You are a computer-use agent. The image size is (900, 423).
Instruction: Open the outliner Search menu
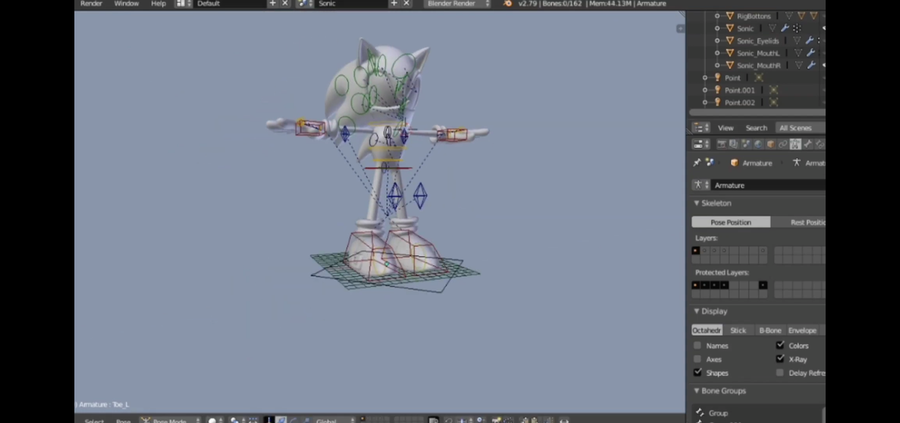click(757, 128)
